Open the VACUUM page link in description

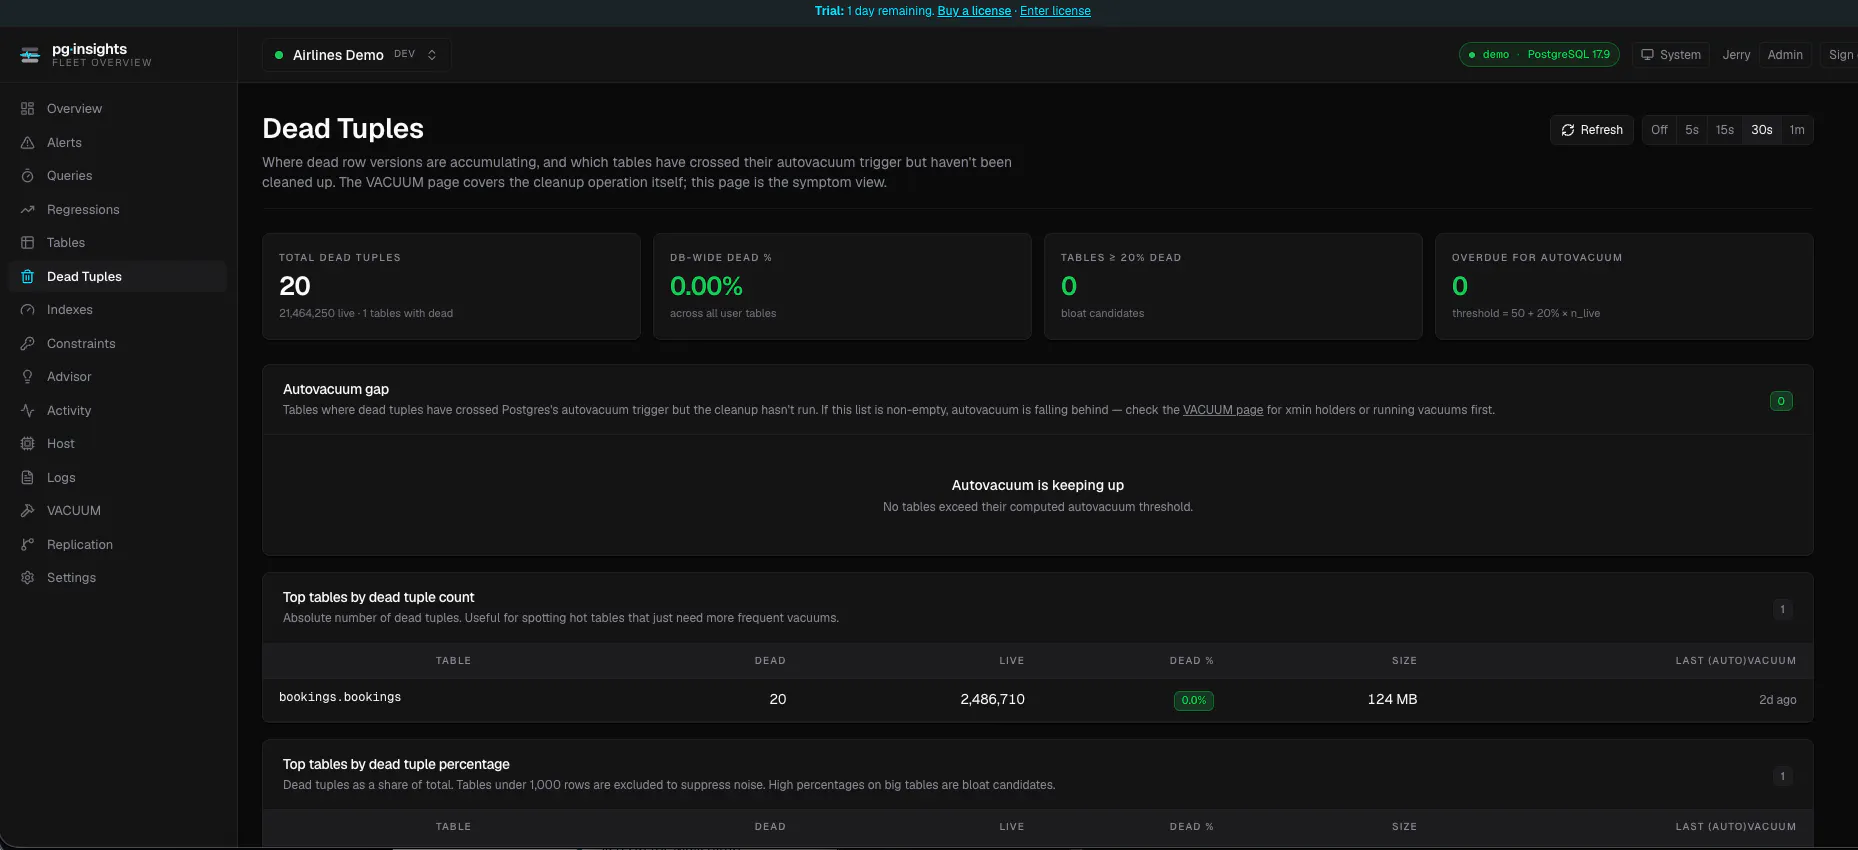click(x=1222, y=410)
